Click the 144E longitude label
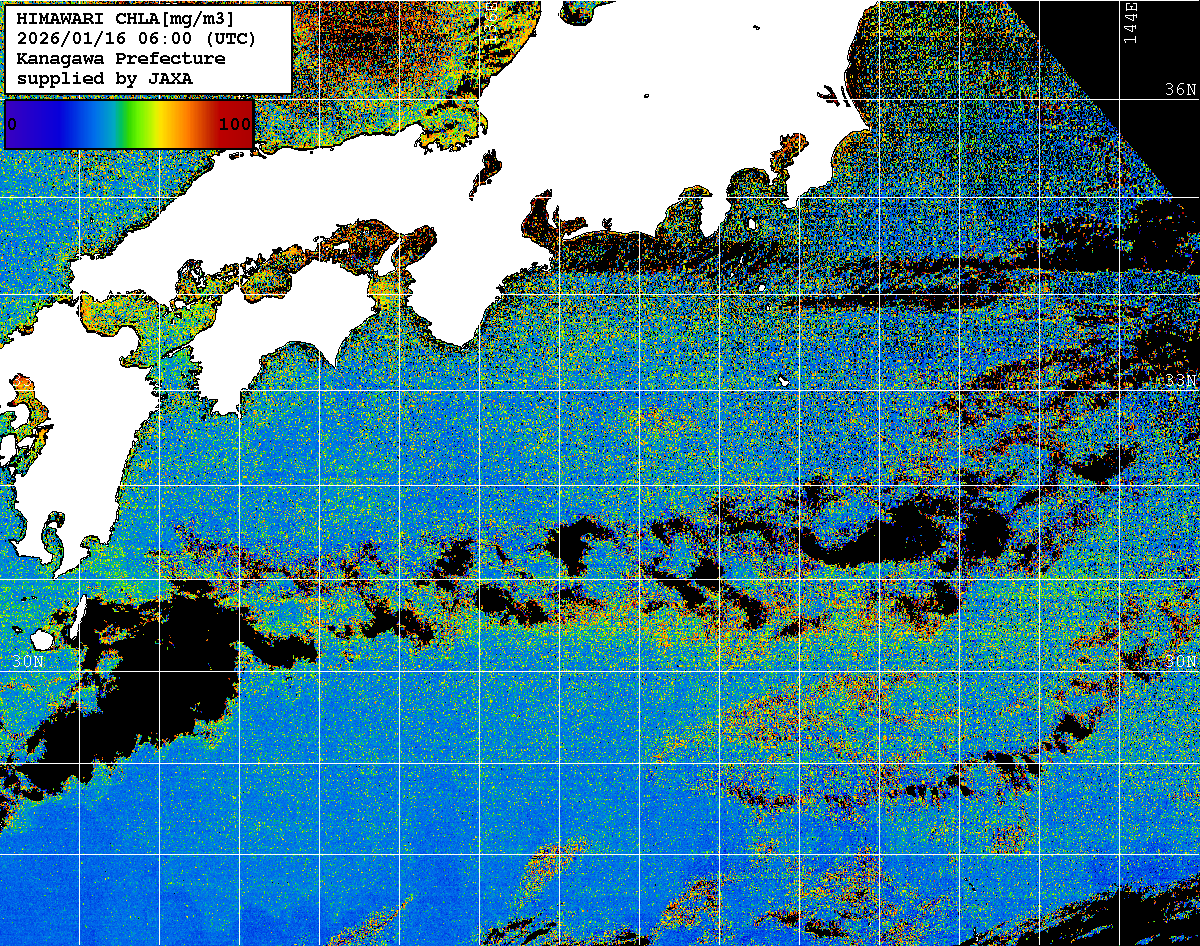 tap(1130, 22)
